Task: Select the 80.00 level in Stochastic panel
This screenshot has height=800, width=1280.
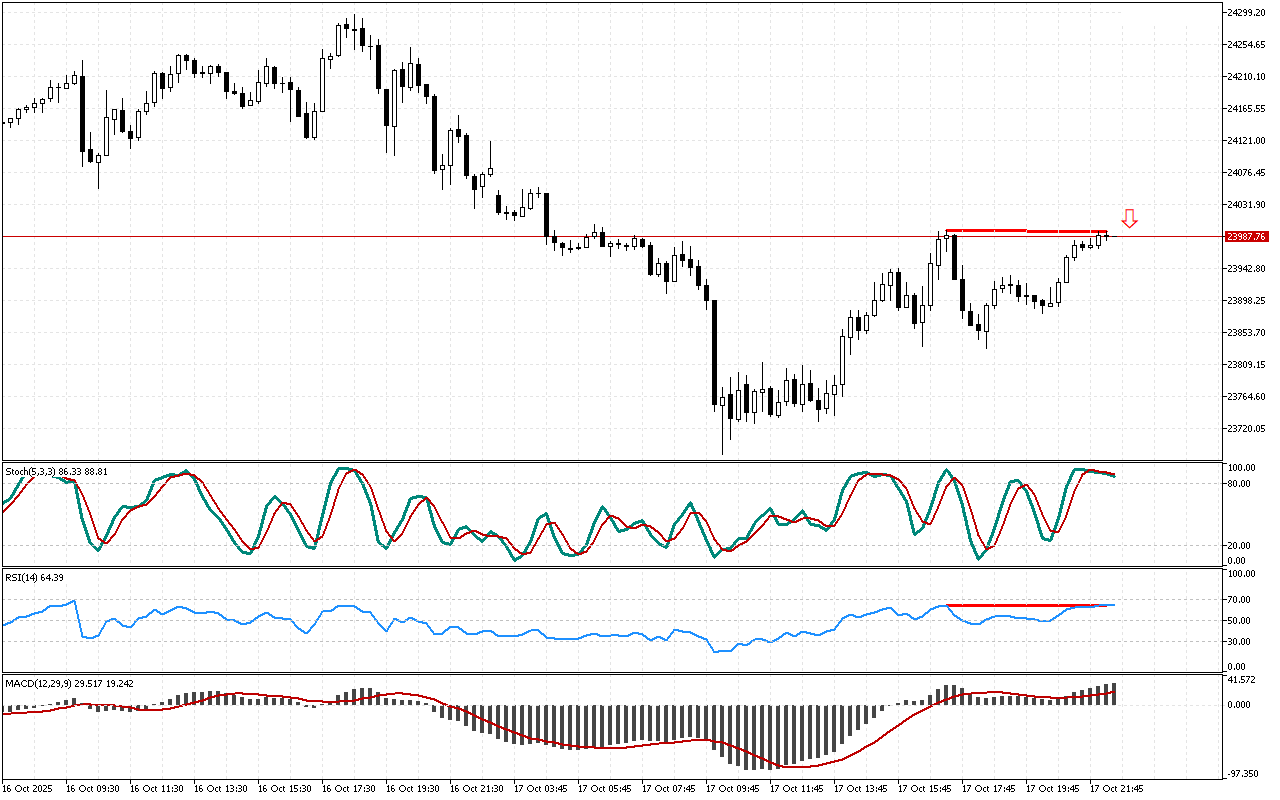Action: [1240, 484]
